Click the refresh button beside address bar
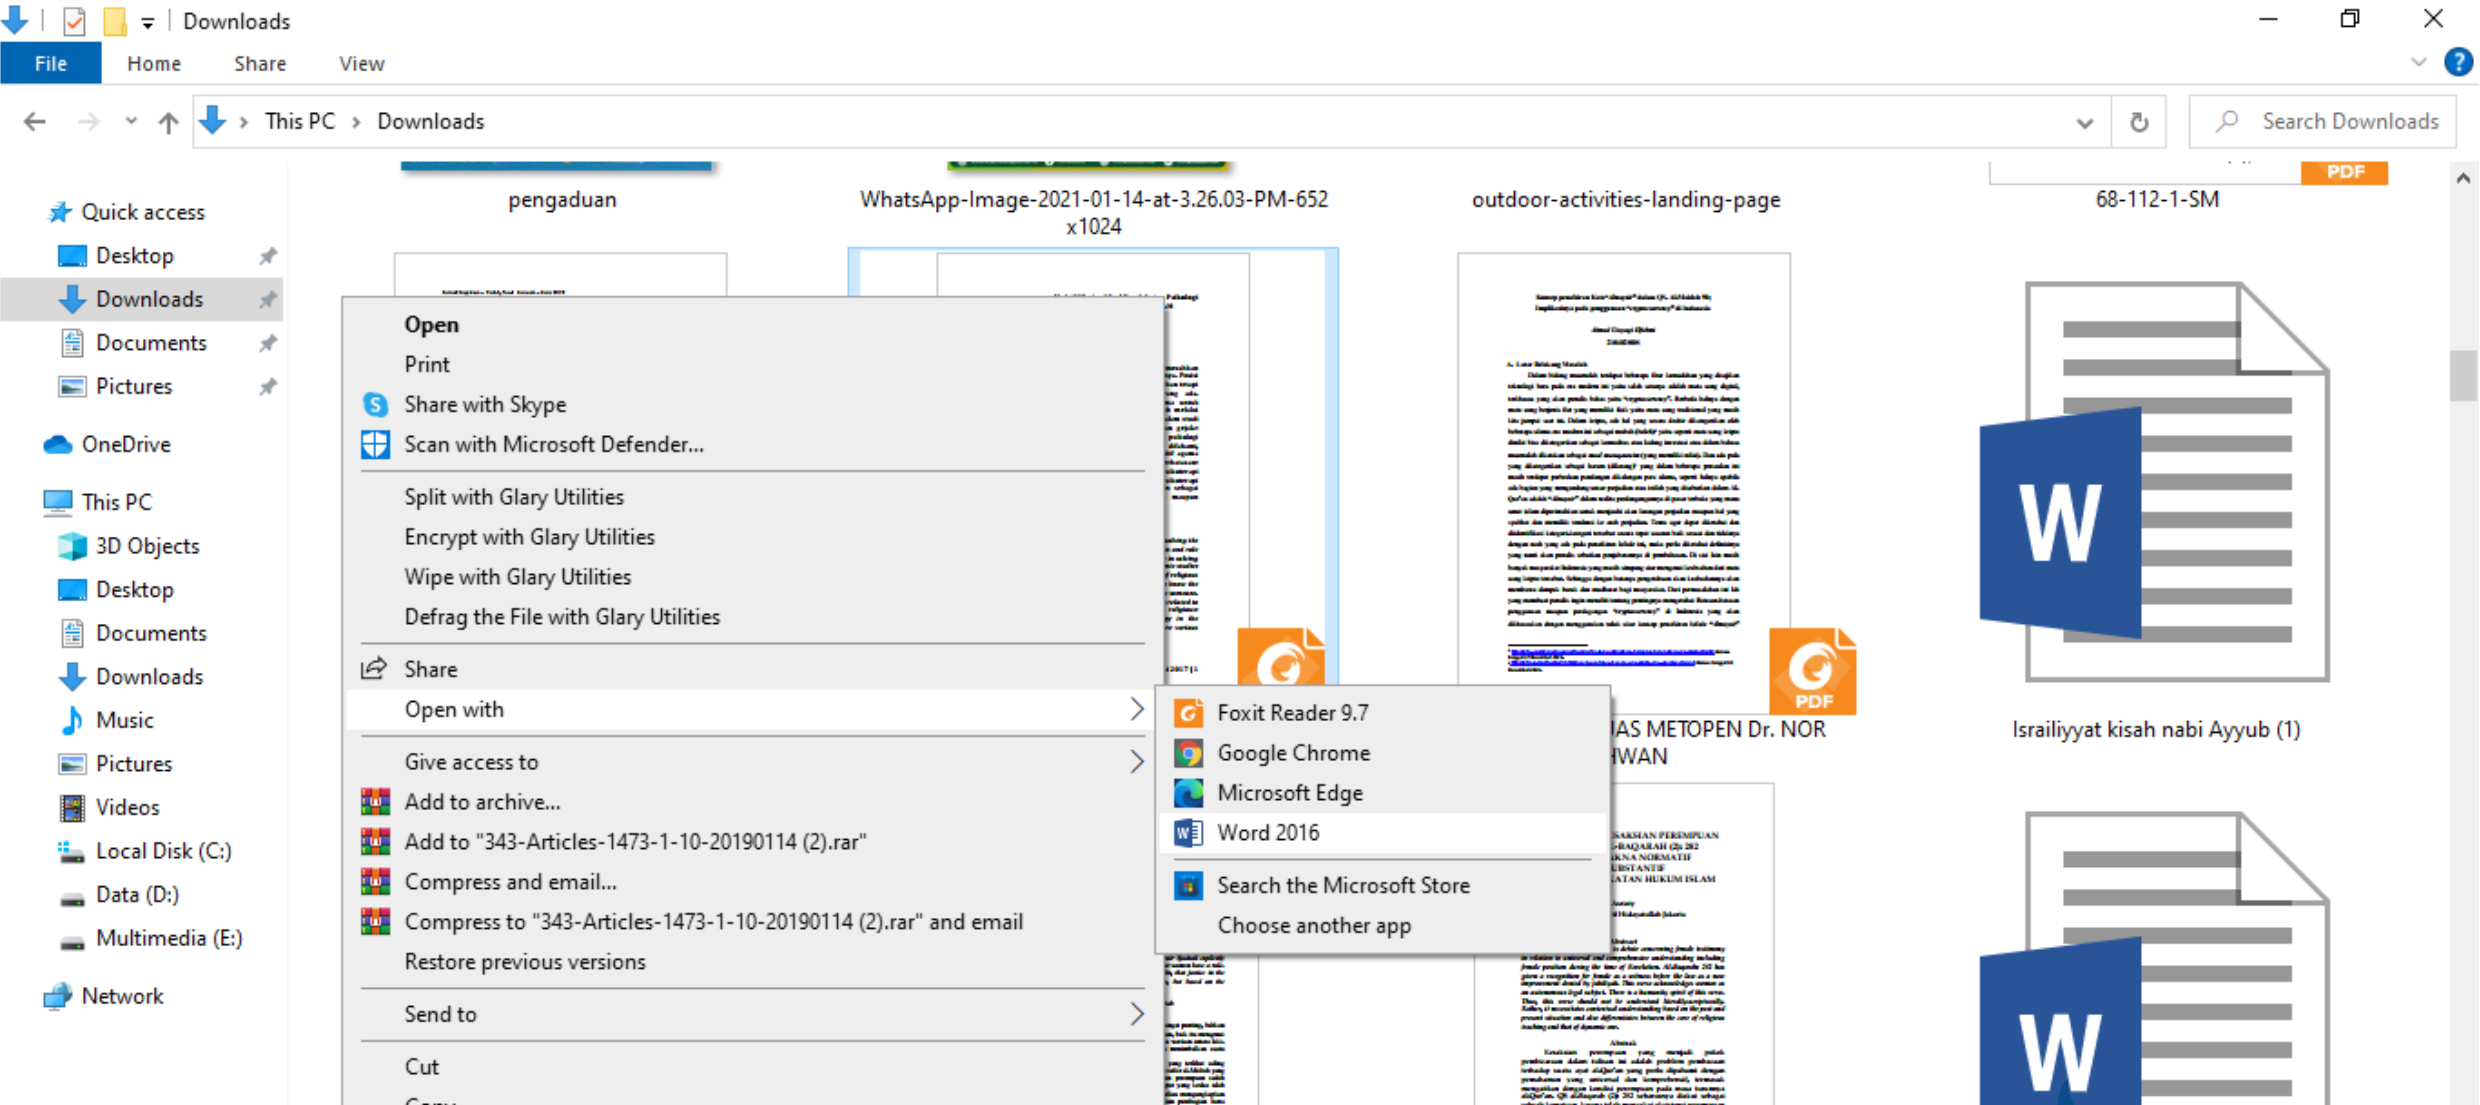This screenshot has height=1105, width=2480. click(2138, 122)
